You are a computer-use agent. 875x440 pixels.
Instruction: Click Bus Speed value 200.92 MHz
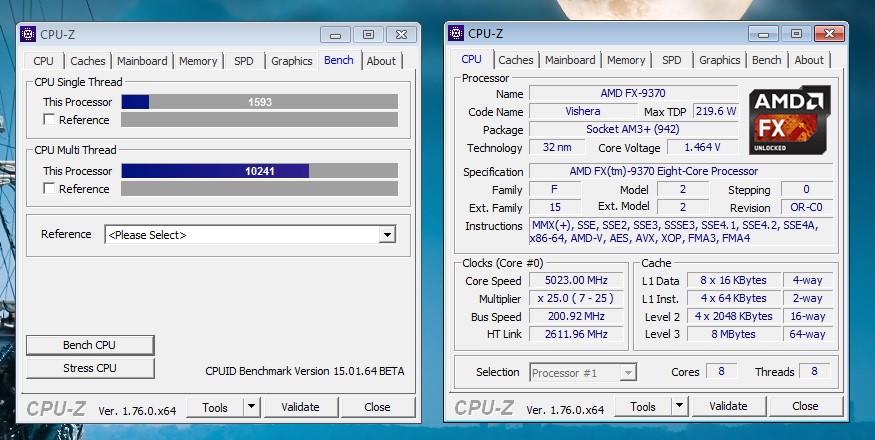pos(576,316)
